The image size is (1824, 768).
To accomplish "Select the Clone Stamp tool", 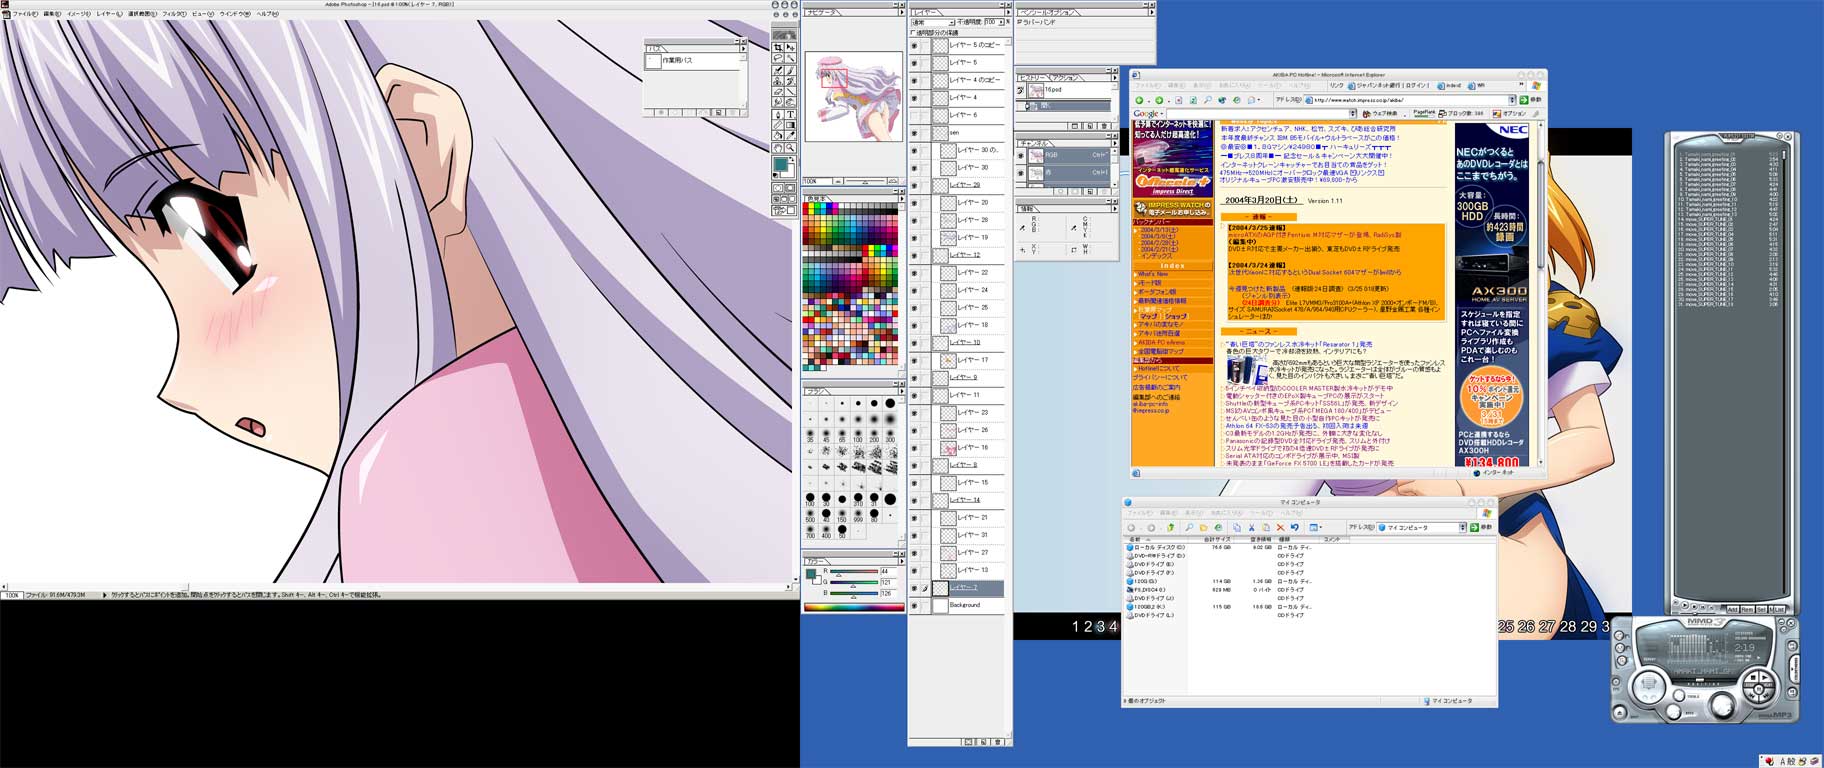I will point(778,81).
